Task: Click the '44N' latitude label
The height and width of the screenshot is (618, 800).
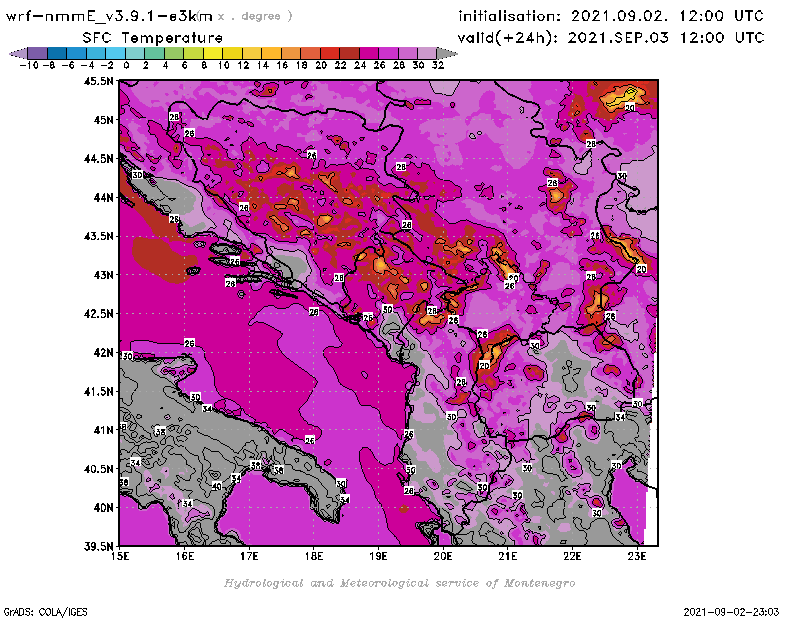Action: pyautogui.click(x=103, y=197)
